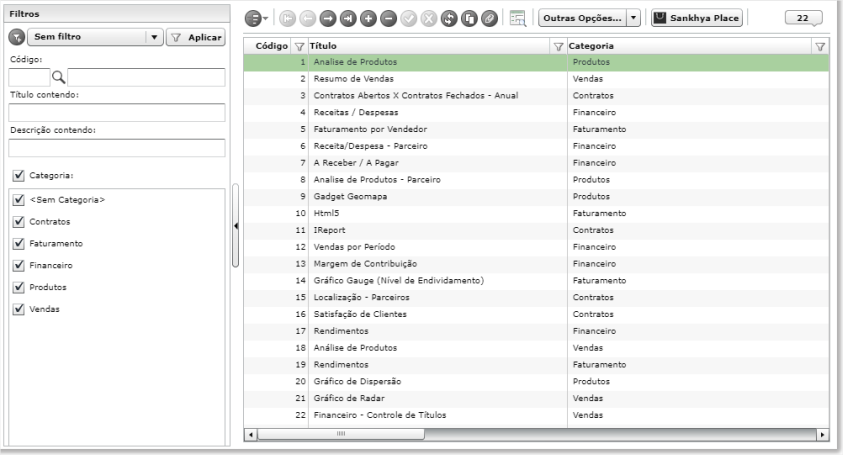Select Faturamento por Vendedor row
The image size is (843, 455).
[x=536, y=130]
